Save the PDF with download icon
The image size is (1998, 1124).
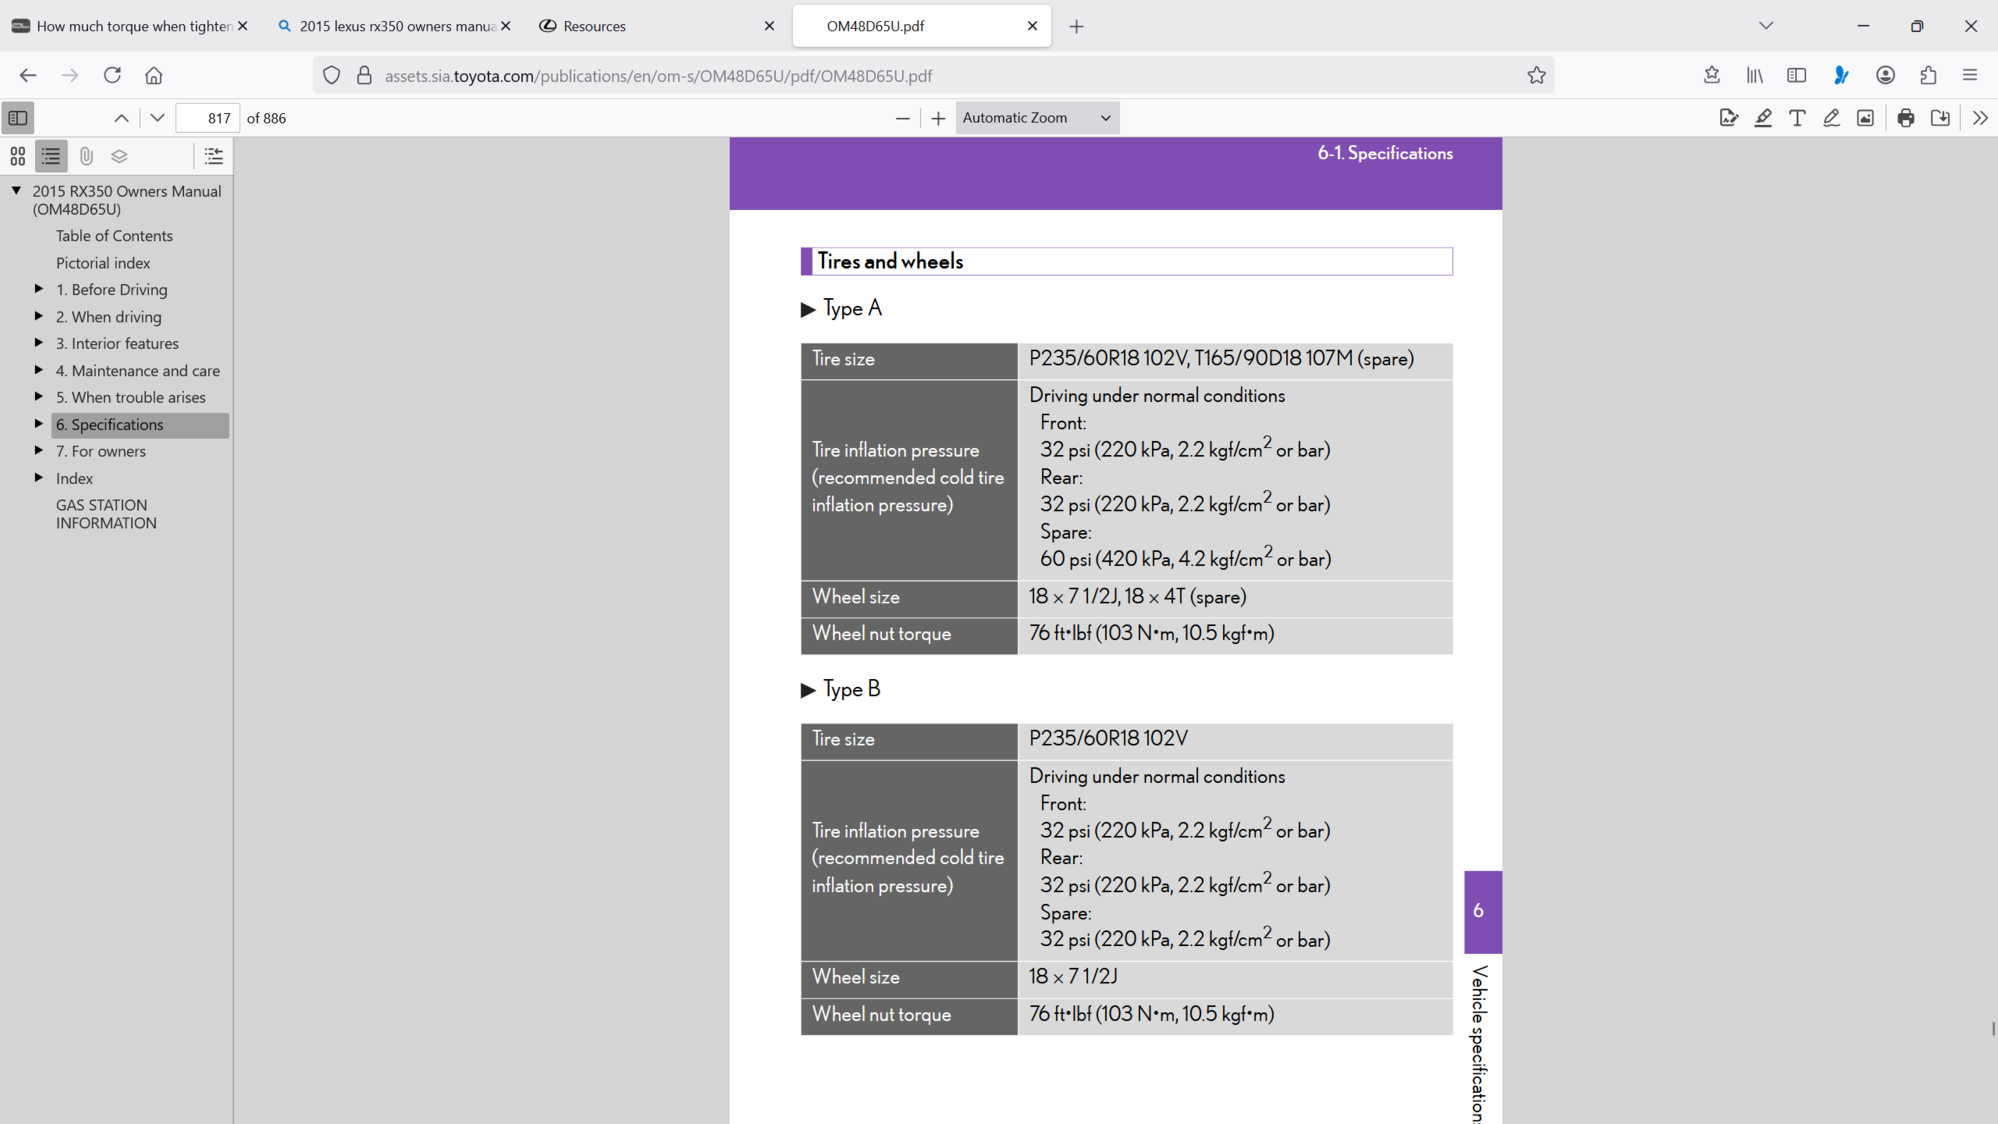pos(1940,118)
